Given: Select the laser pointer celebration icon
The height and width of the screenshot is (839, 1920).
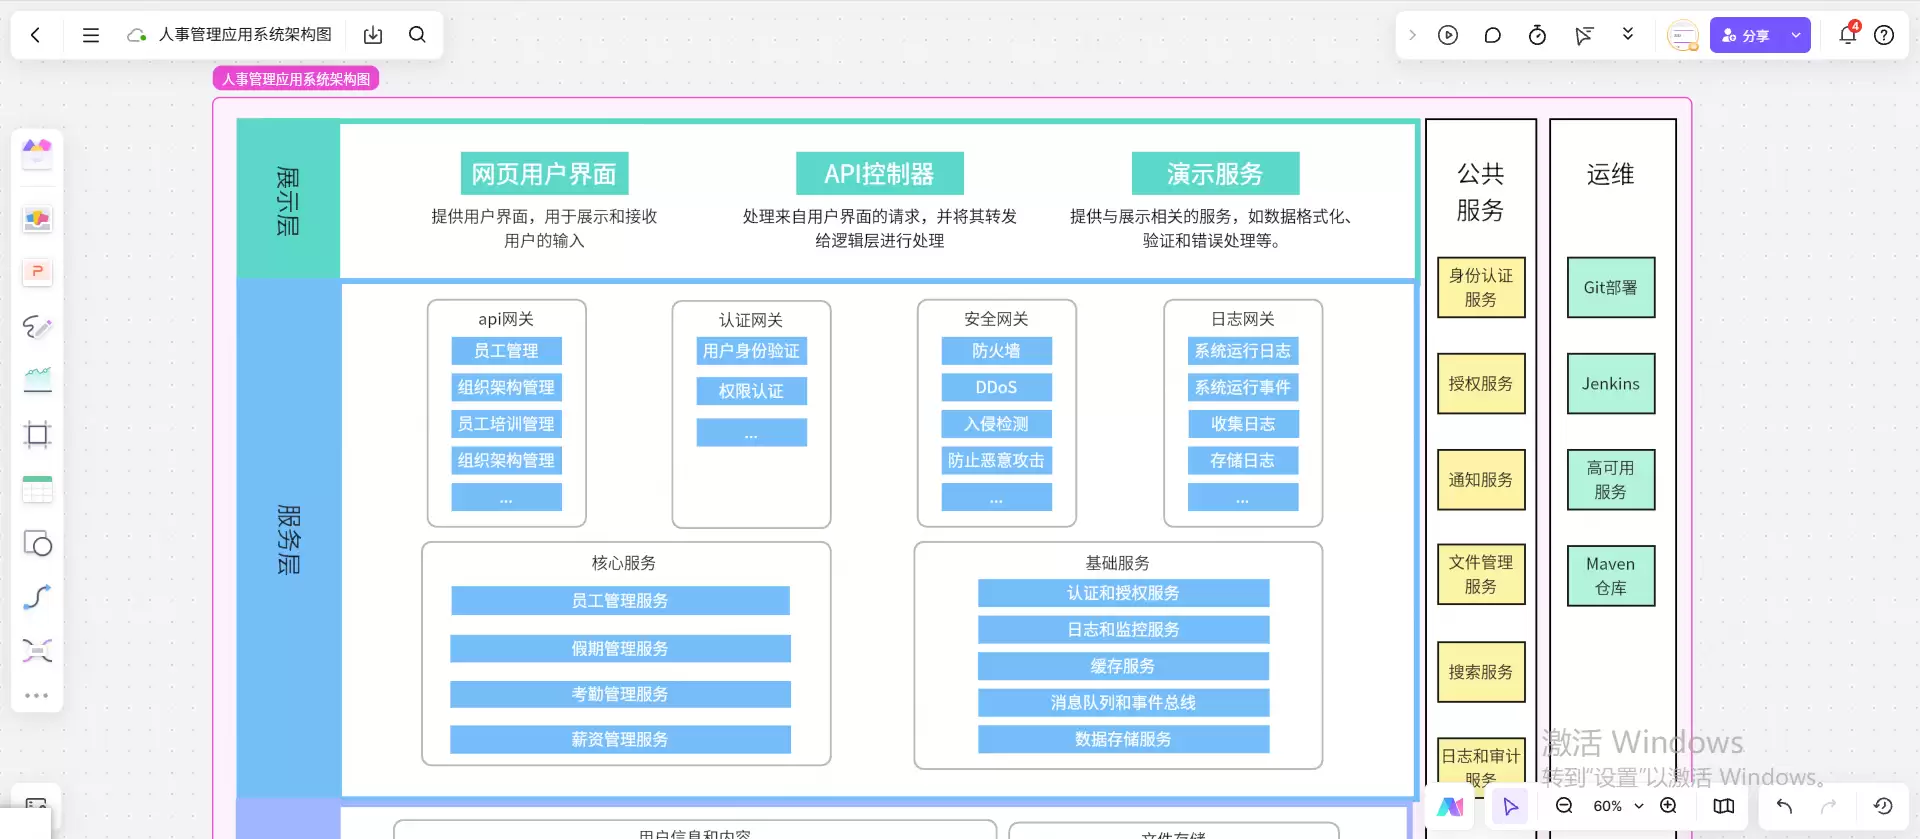Looking at the screenshot, I should 1583,35.
